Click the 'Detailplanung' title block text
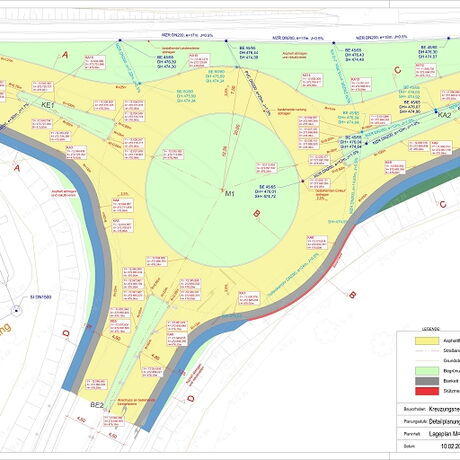 [x=444, y=421]
